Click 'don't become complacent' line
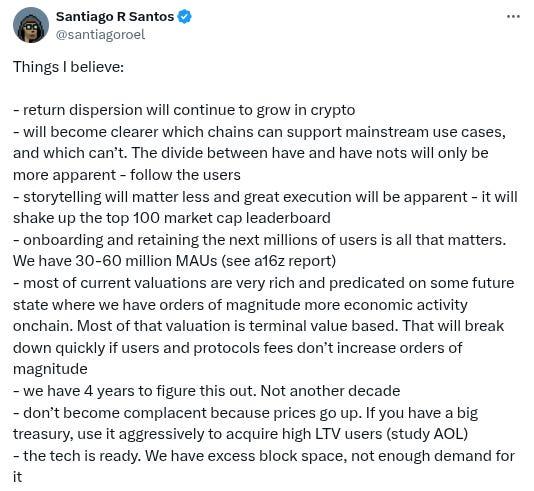Viewport: 534px width, 491px height. click(246, 413)
